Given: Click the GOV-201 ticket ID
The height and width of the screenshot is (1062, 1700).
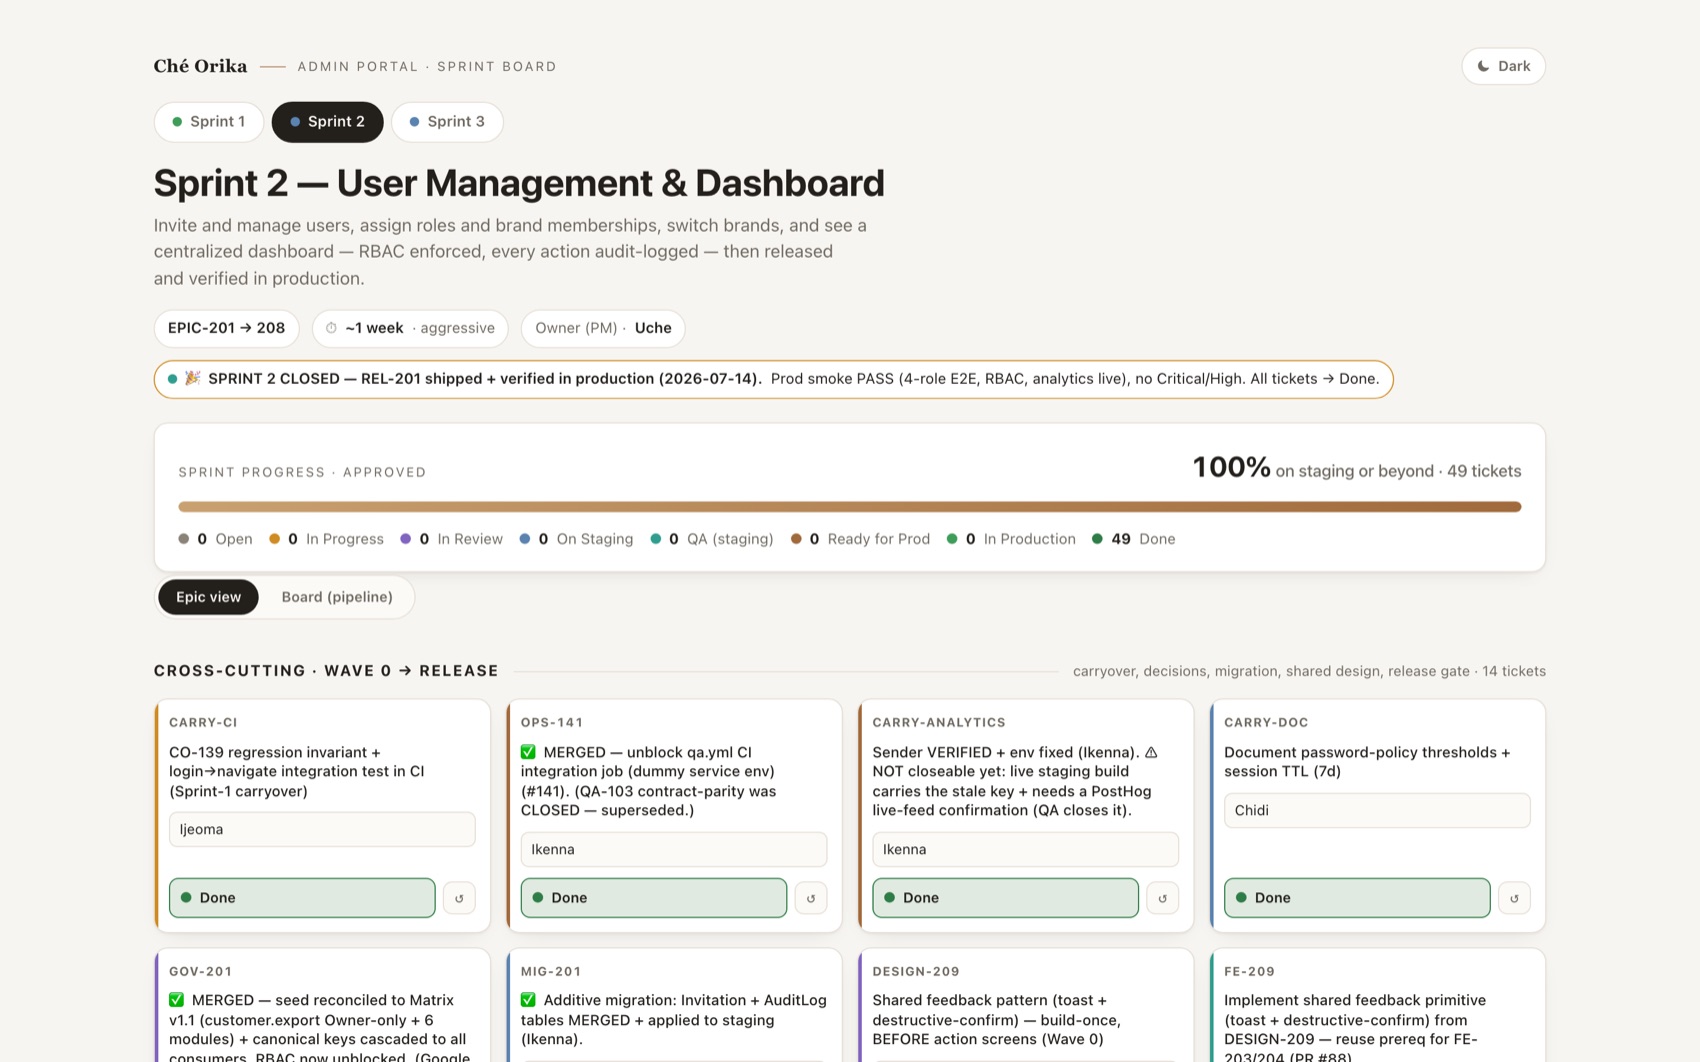Looking at the screenshot, I should tap(200, 971).
